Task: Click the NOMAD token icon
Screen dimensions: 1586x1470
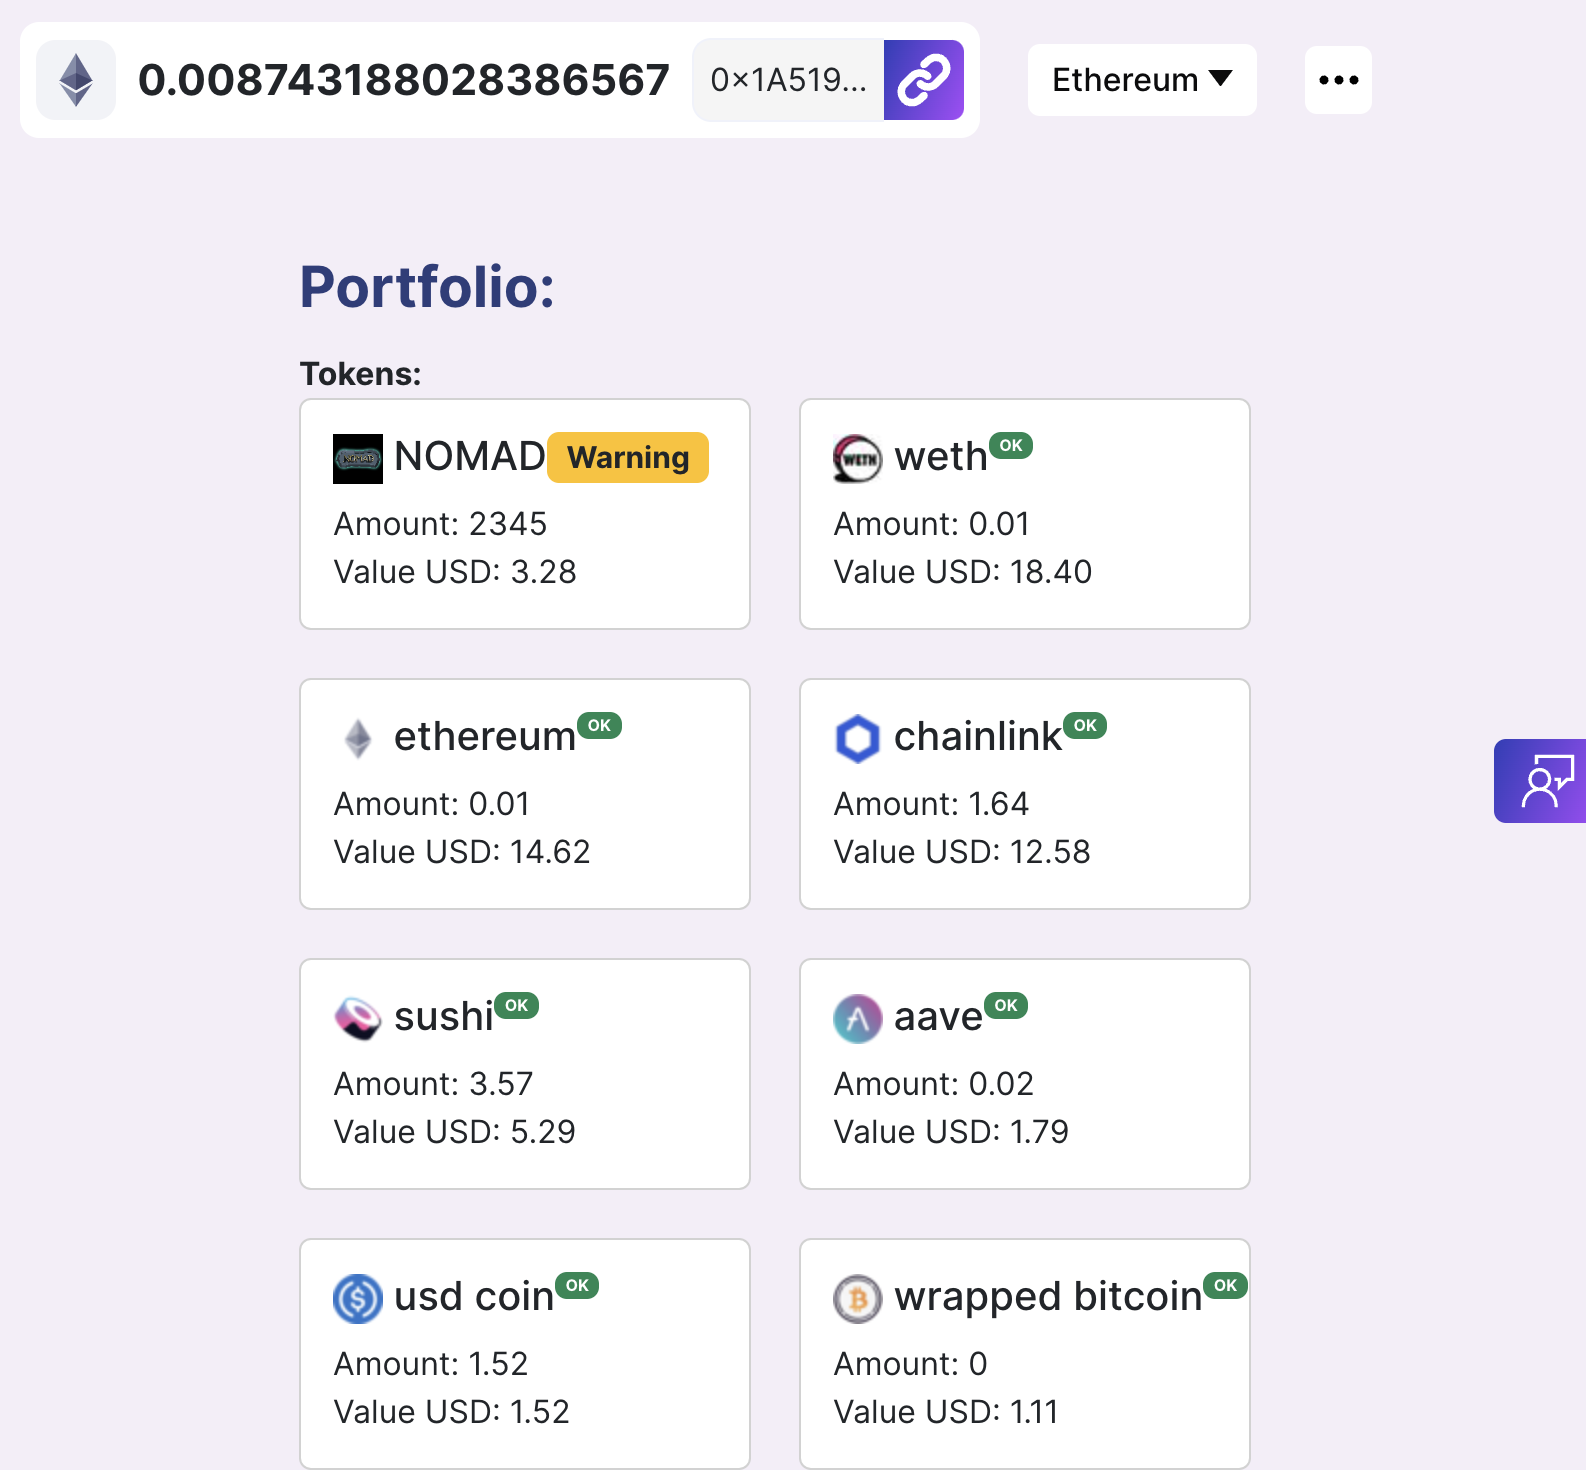Action: click(357, 458)
